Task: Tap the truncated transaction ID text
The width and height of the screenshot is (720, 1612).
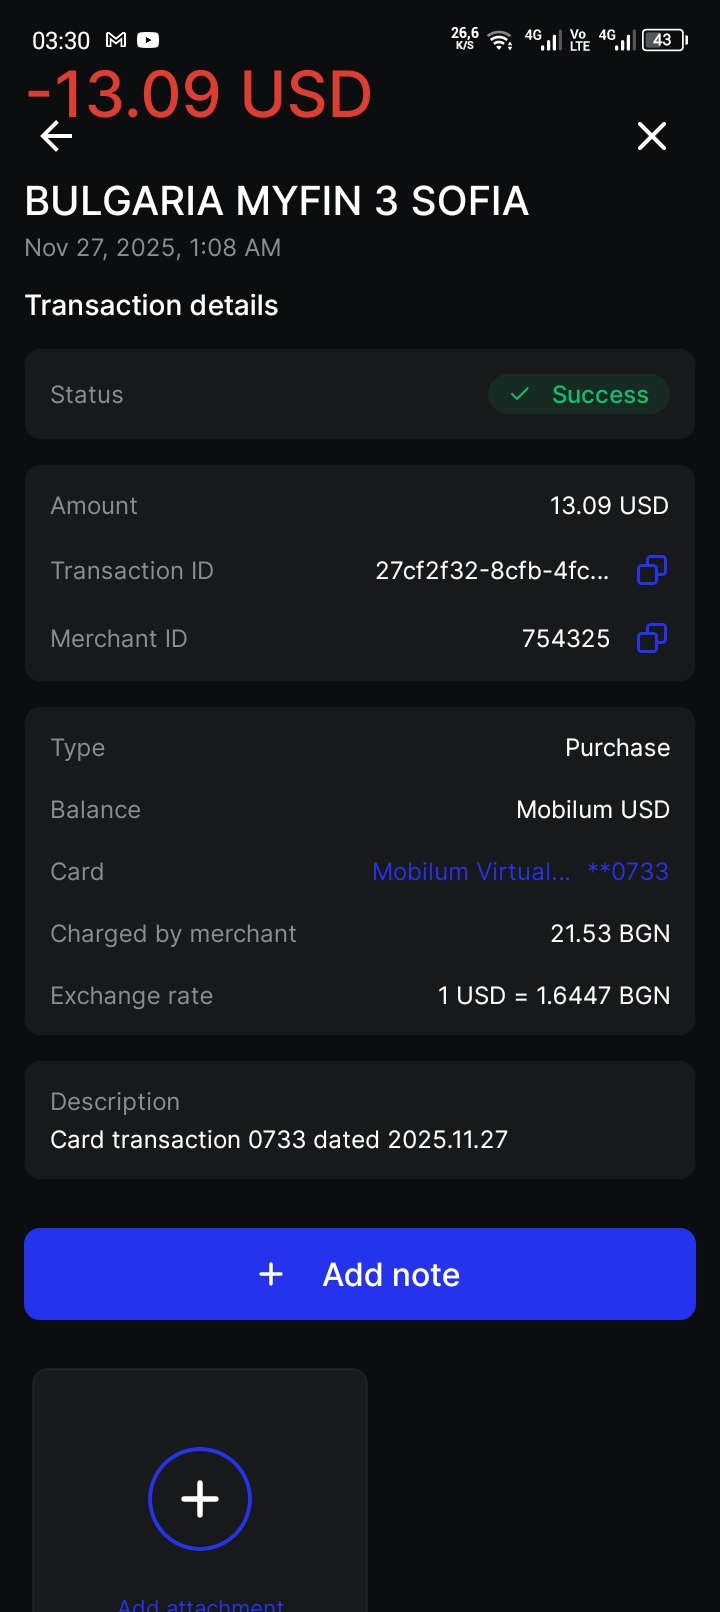Action: tap(491, 571)
